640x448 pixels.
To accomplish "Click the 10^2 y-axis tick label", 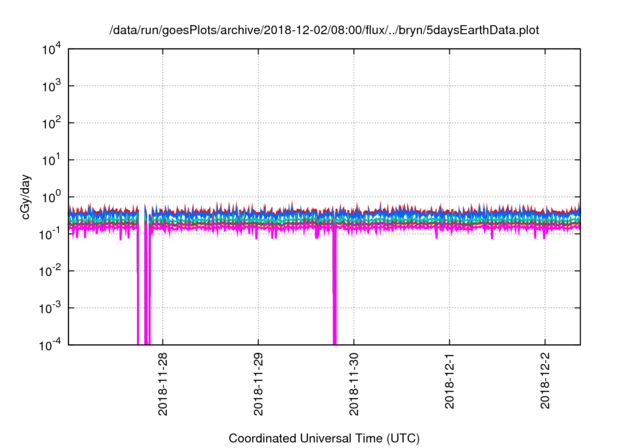I will pos(51,124).
